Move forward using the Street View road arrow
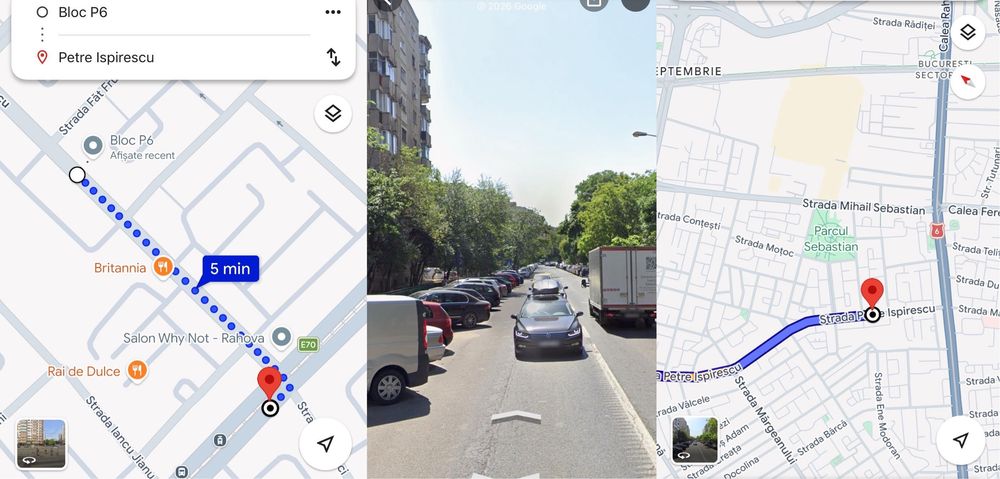Screen dimensions: 1000x479 click(516, 418)
